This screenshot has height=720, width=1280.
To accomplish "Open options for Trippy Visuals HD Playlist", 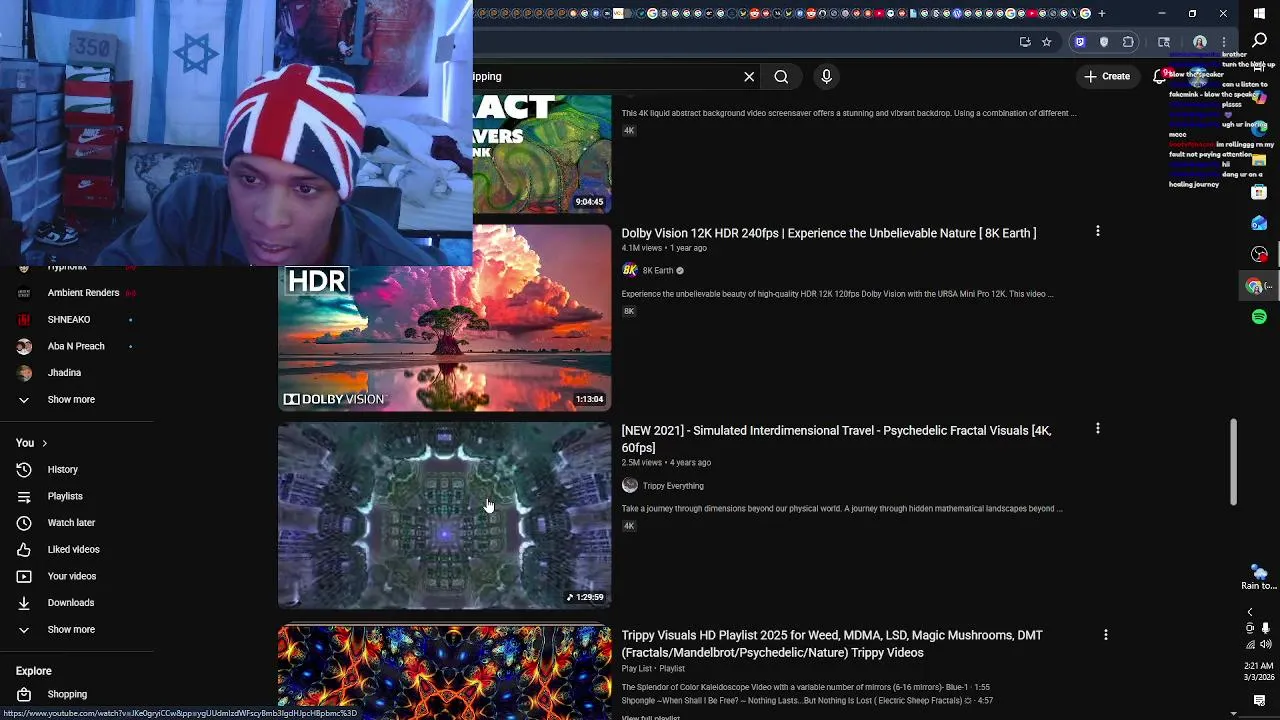I will pos(1105,635).
